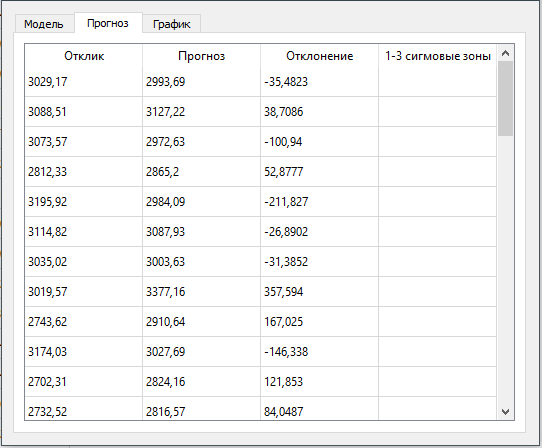Click the deviation cell 121,853
The image size is (542, 448).
(x=319, y=382)
